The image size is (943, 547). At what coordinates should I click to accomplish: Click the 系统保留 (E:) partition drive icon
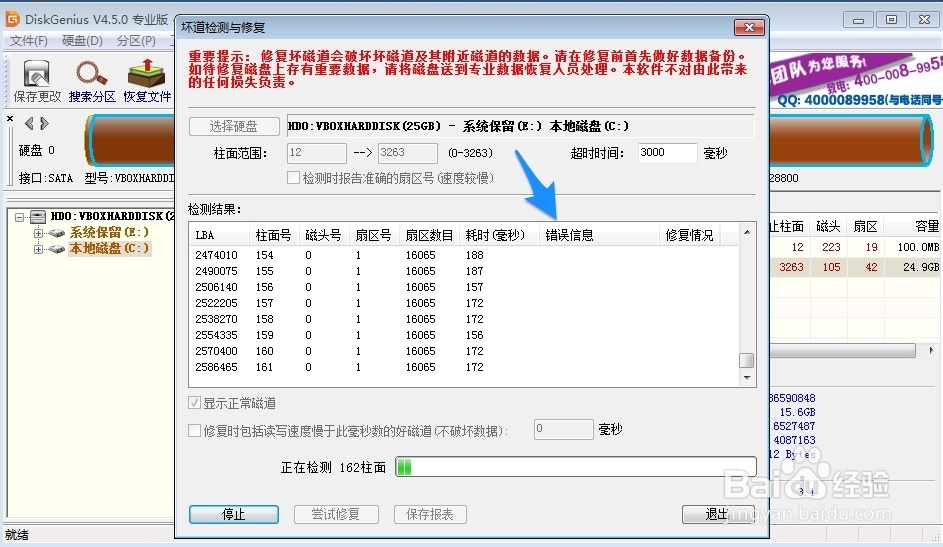click(x=57, y=233)
